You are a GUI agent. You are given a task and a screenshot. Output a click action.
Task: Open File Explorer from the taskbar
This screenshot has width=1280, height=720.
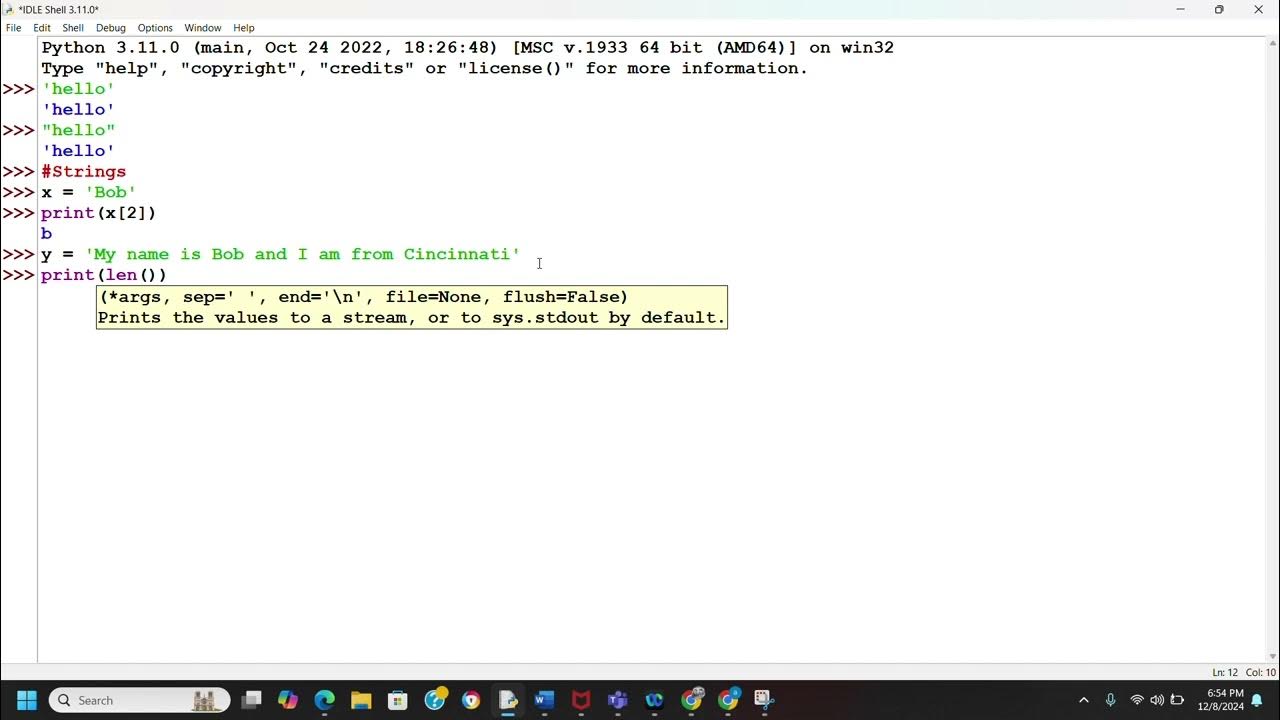361,700
